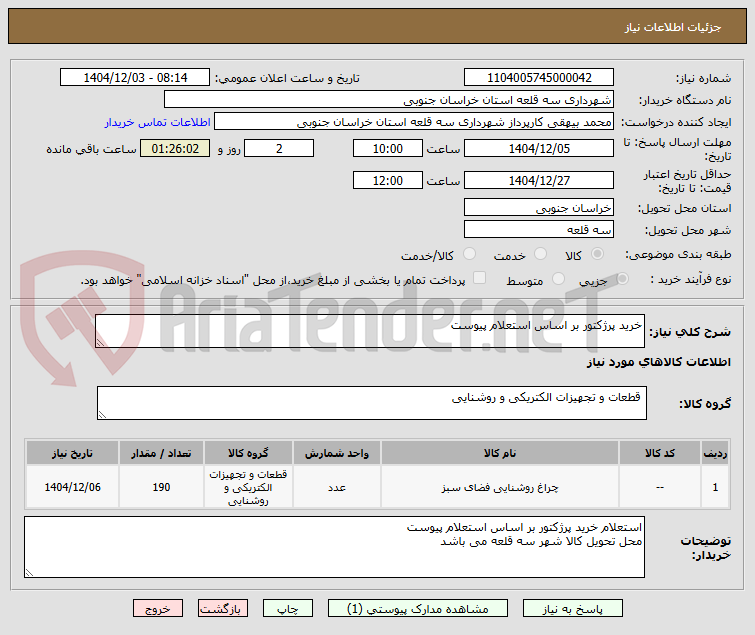This screenshot has height=635, width=755.
Task: Click the جزئیات اطلاعات نیاز header title
Action: pyautogui.click(x=673, y=27)
